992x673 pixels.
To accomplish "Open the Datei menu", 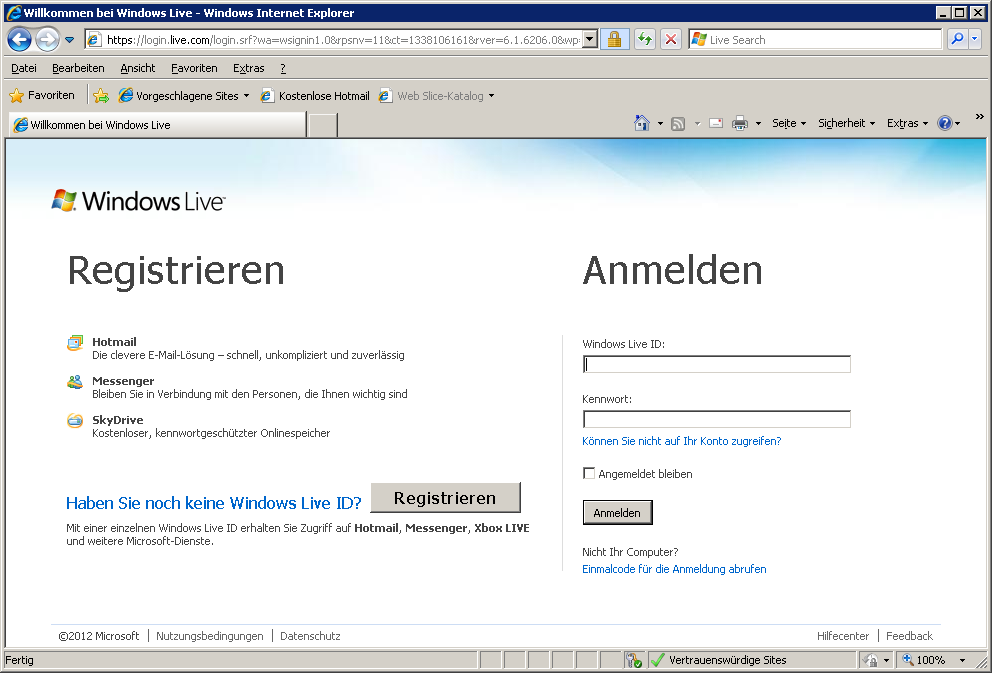I will 24,68.
